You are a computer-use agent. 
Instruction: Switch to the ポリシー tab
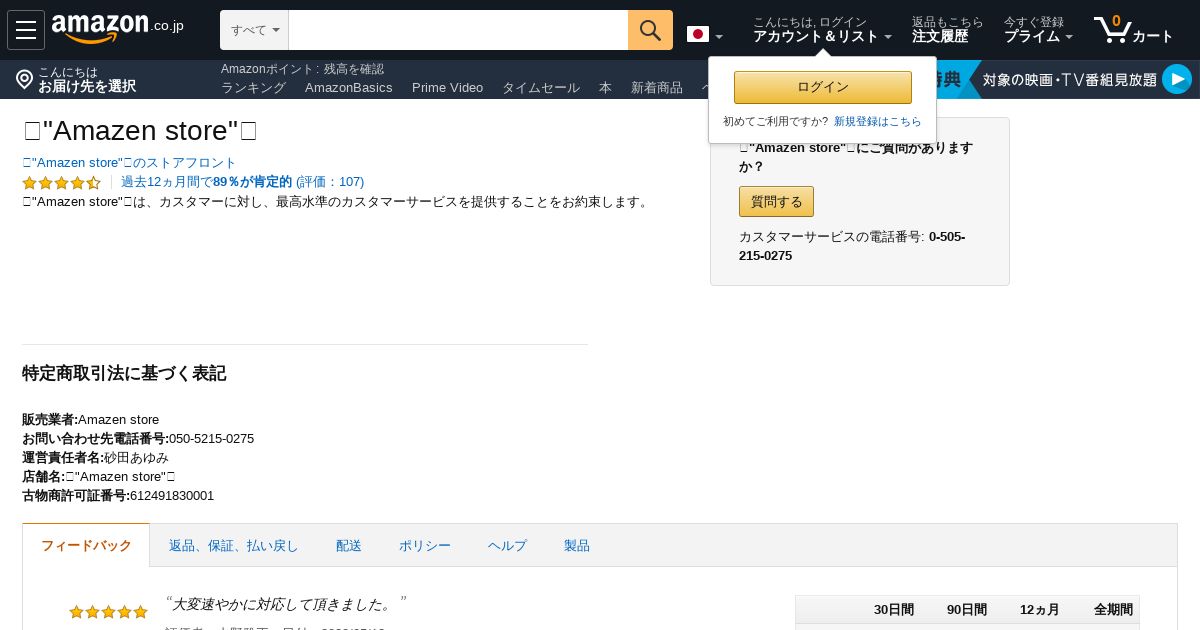click(x=425, y=545)
